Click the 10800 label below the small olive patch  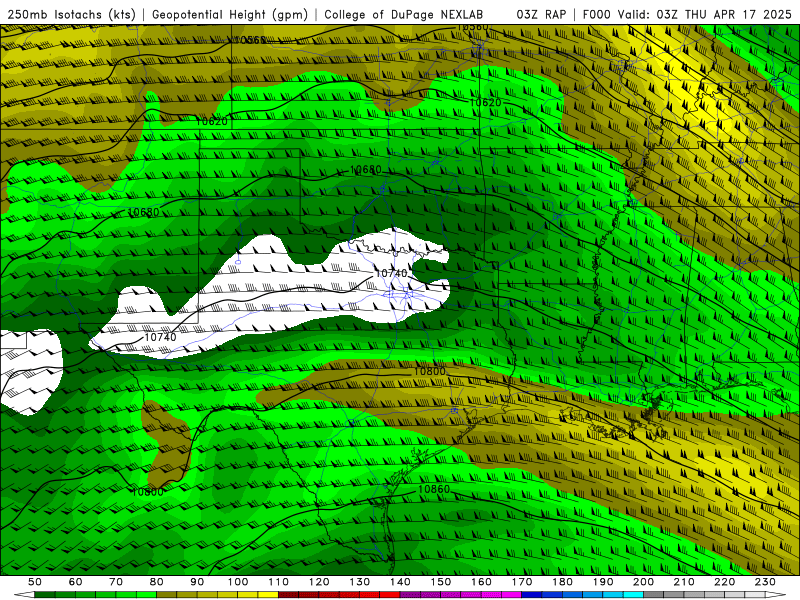coord(147,492)
